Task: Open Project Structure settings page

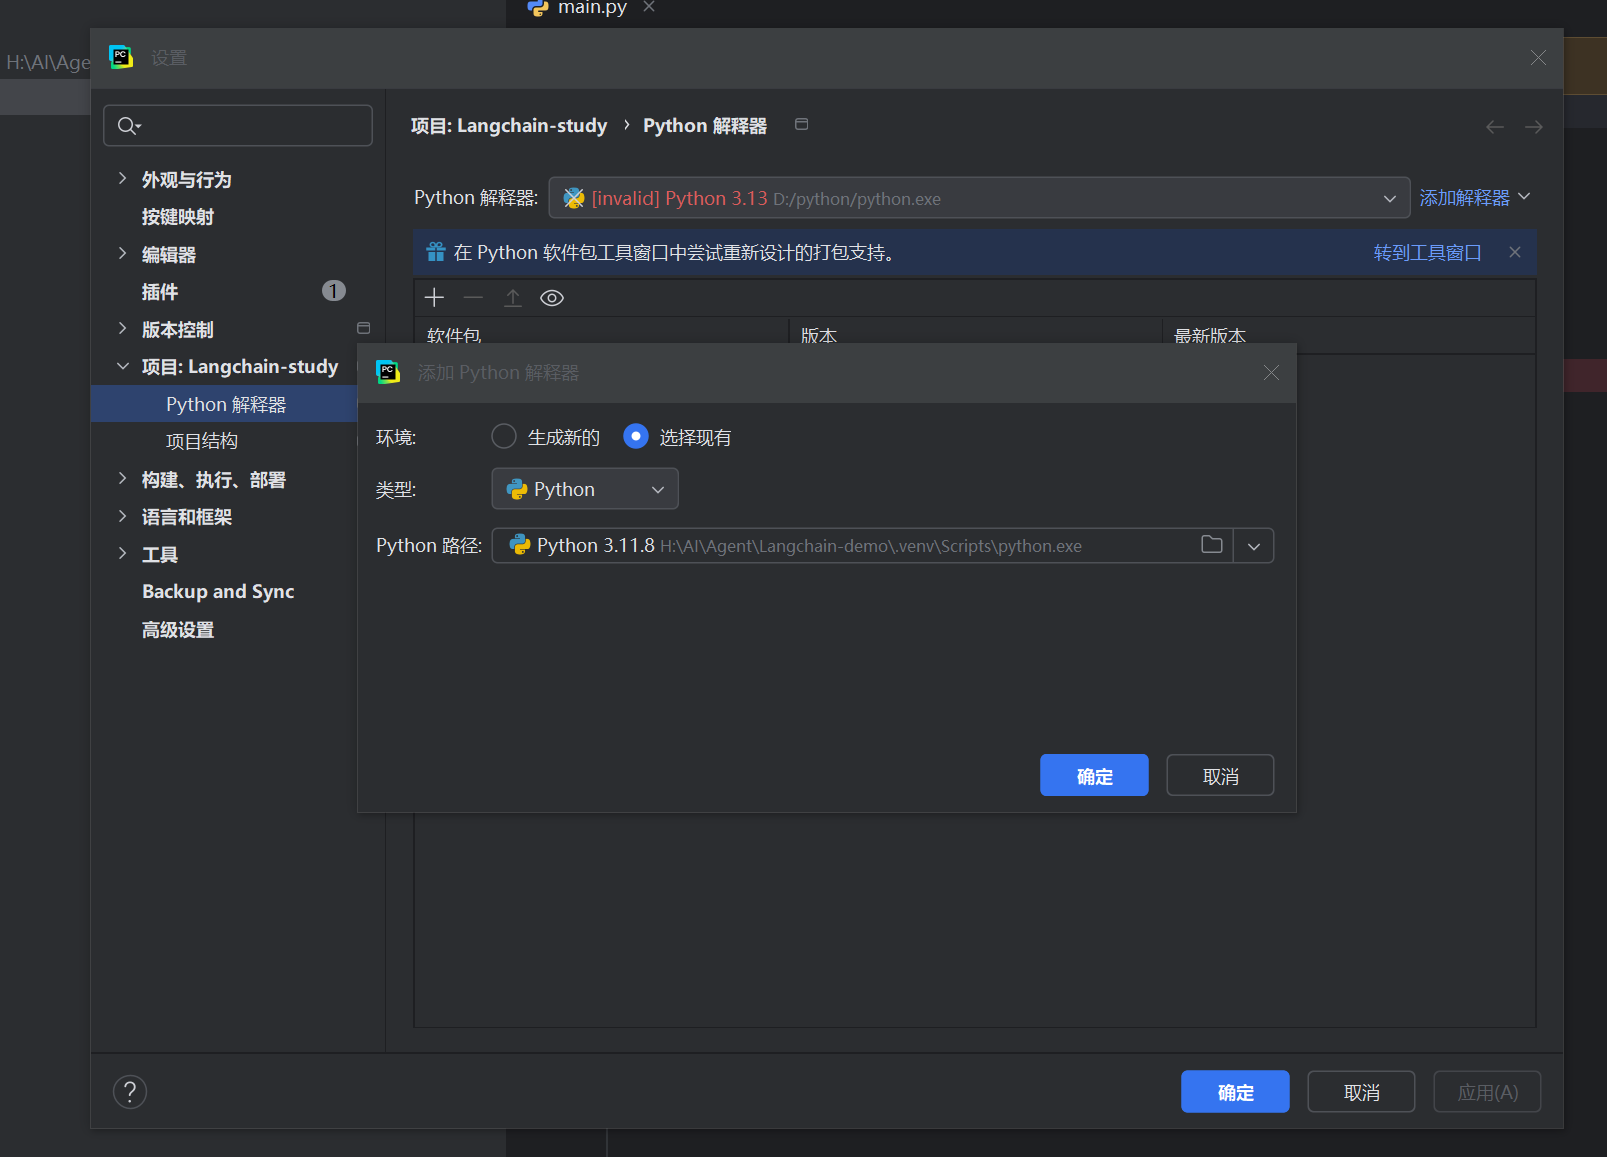Action: click(202, 441)
